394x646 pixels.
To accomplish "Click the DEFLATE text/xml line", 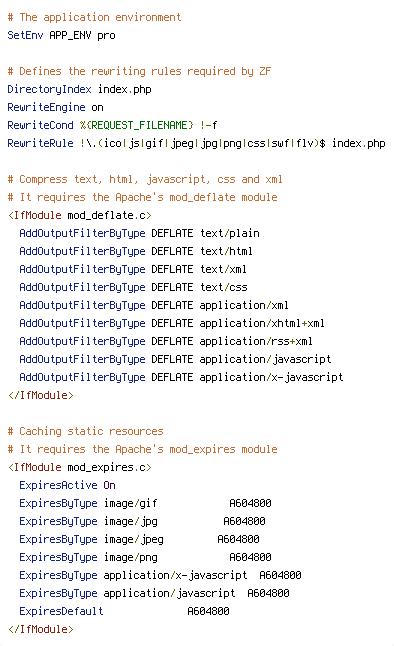I will [x=133, y=269].
